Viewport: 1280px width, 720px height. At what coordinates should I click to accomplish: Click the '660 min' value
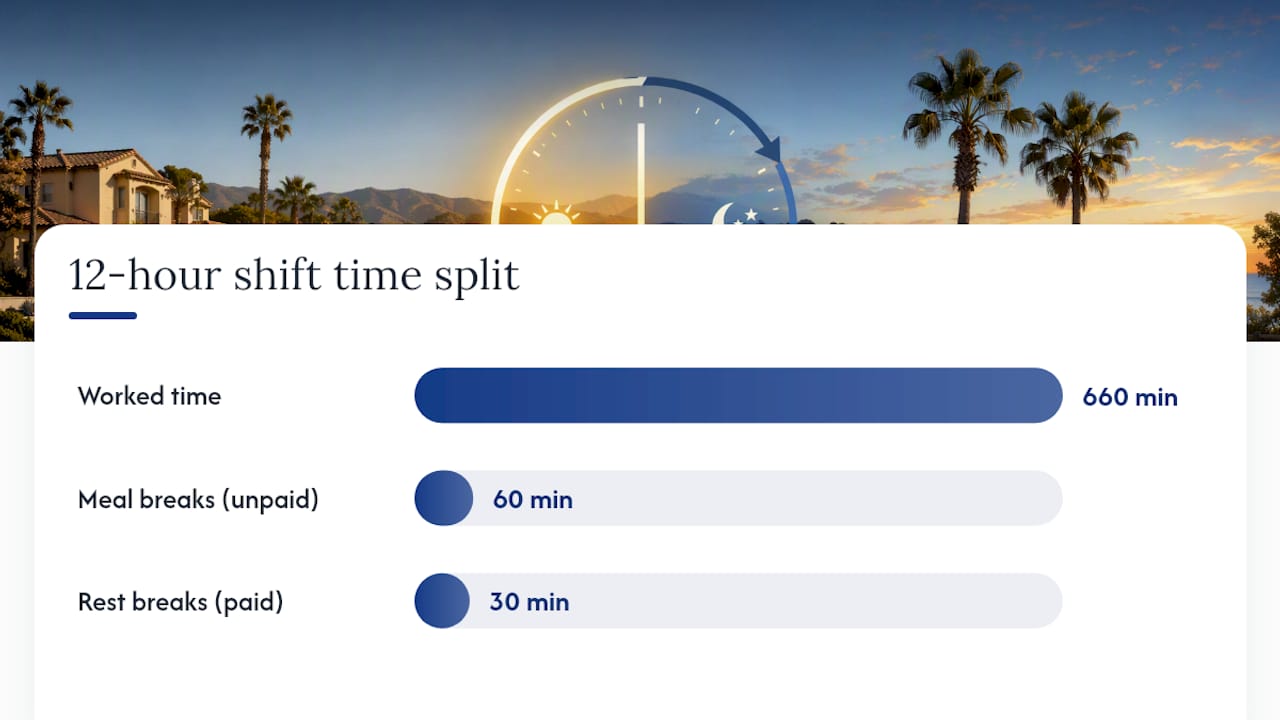point(1130,397)
